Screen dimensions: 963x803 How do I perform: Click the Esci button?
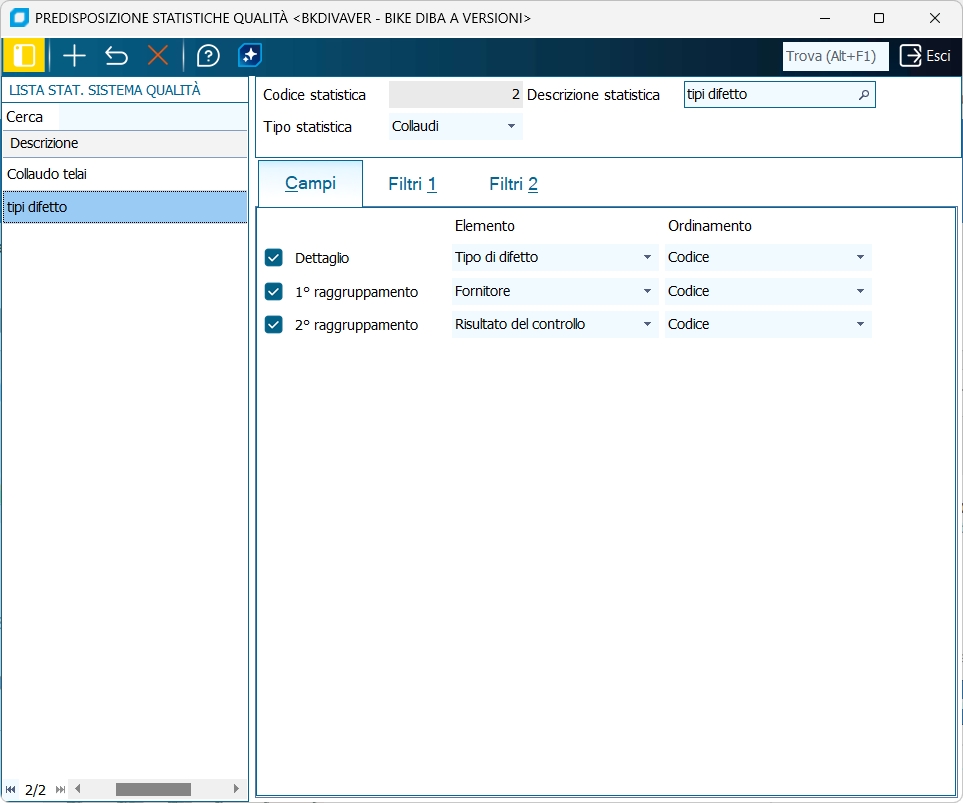pyautogui.click(x=925, y=56)
